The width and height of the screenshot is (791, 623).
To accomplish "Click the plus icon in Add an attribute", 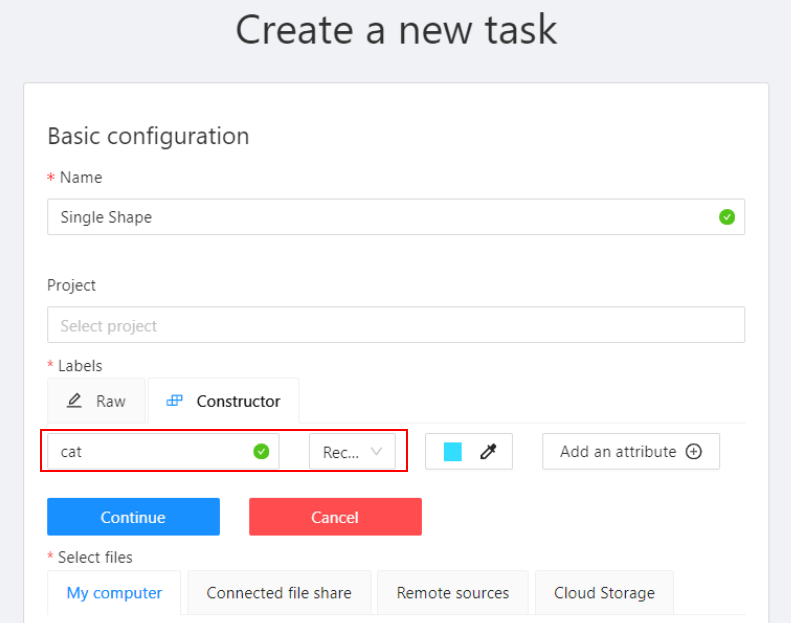I will (694, 451).
